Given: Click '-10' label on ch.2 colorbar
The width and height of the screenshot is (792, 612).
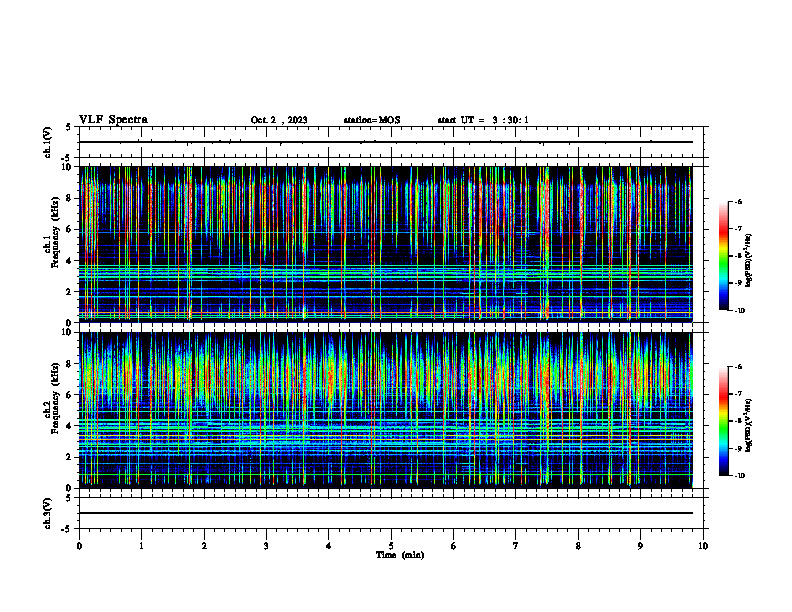Looking at the screenshot, I should [740, 476].
